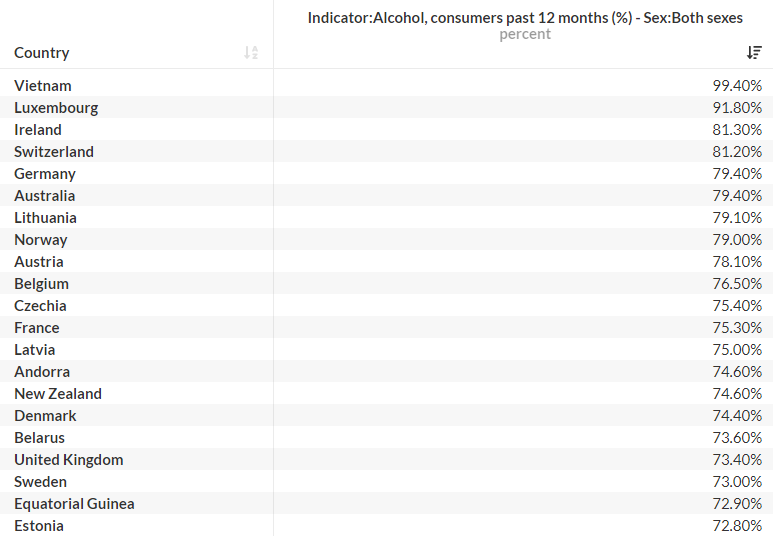
Task: Select the Czechia row
Action: (x=386, y=306)
